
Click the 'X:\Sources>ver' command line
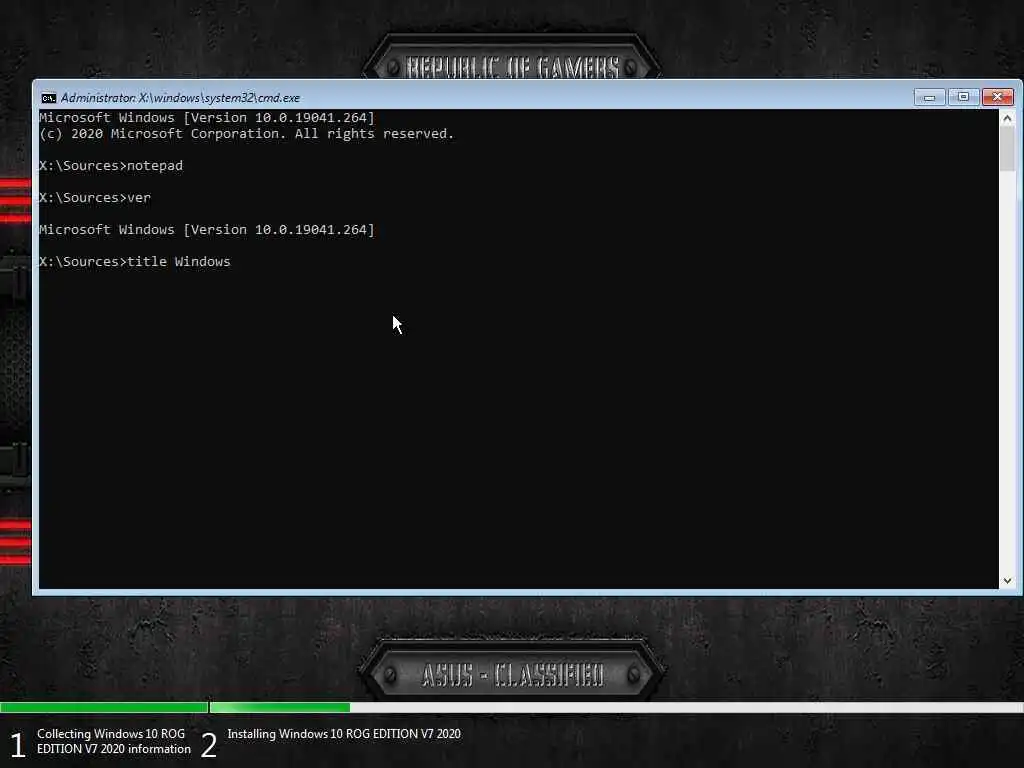click(95, 198)
